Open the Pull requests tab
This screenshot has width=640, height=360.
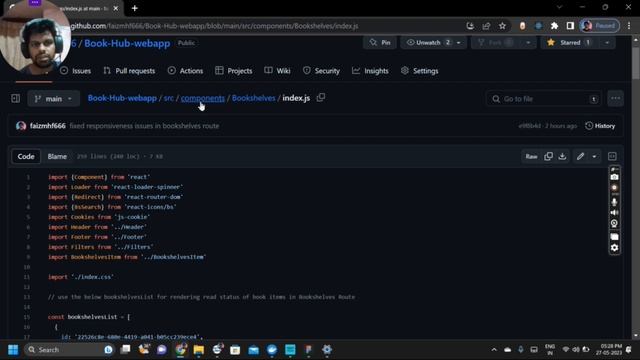[x=129, y=71]
